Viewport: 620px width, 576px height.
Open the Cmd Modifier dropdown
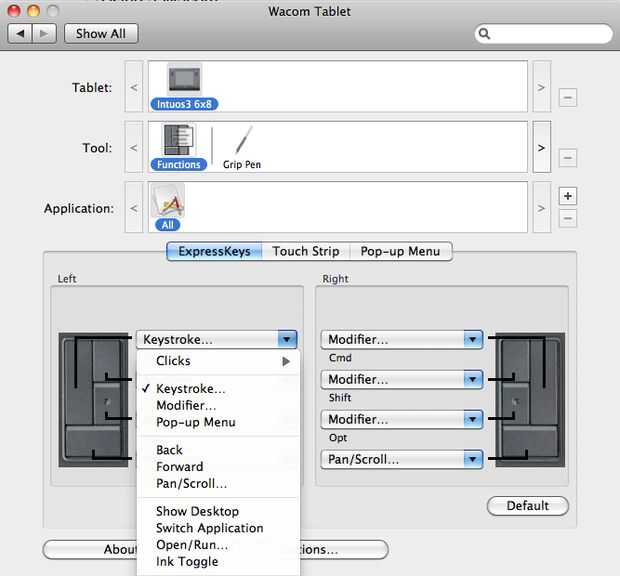pyautogui.click(x=402, y=340)
